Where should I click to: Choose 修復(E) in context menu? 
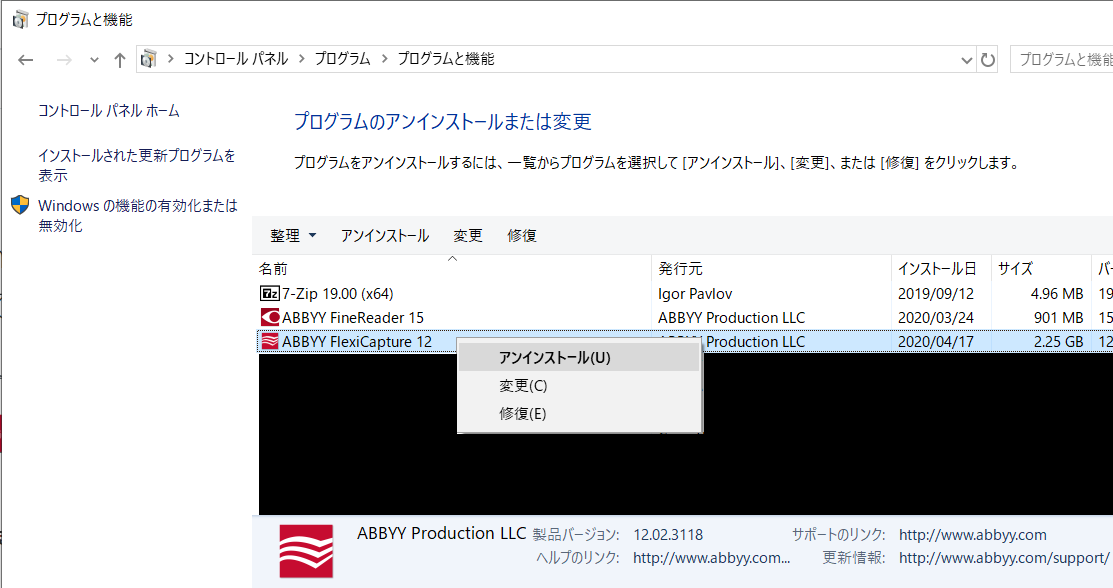(x=580, y=413)
